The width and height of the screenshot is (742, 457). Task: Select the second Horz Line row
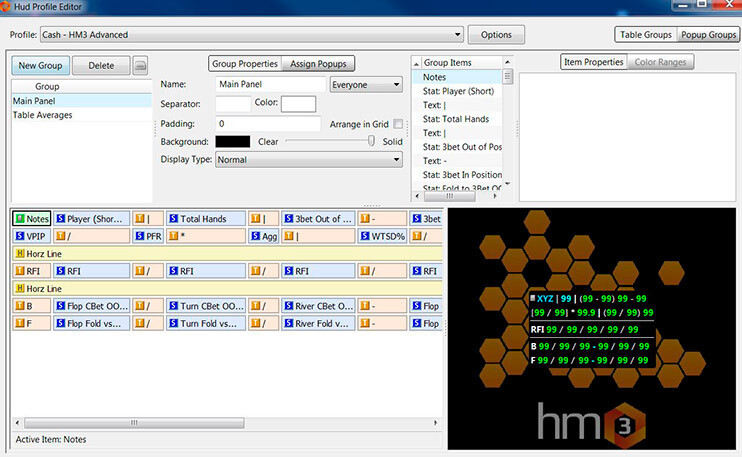[x=227, y=289]
